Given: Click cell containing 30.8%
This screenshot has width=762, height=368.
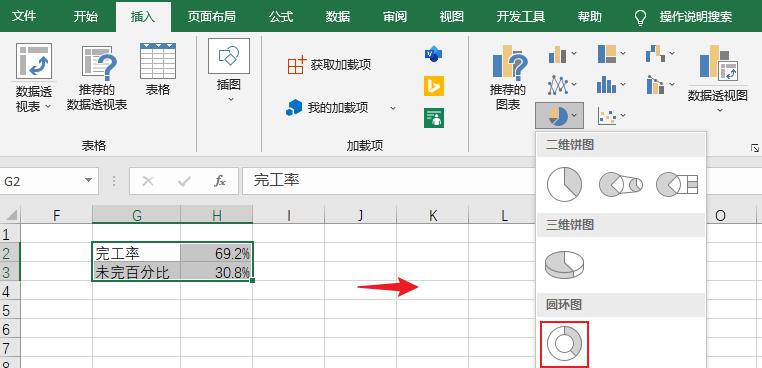Looking at the screenshot, I should [217, 272].
